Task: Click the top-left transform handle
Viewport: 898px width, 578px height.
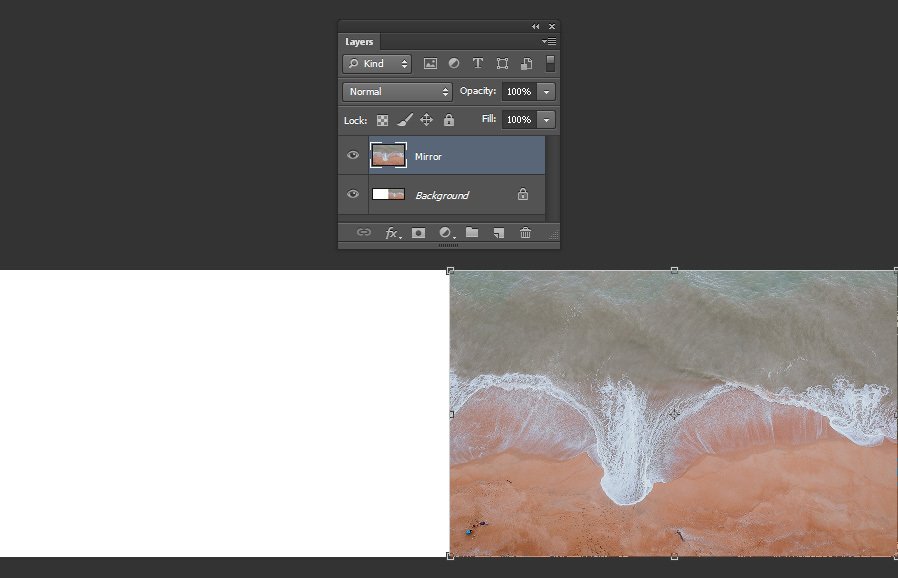Action: (450, 270)
